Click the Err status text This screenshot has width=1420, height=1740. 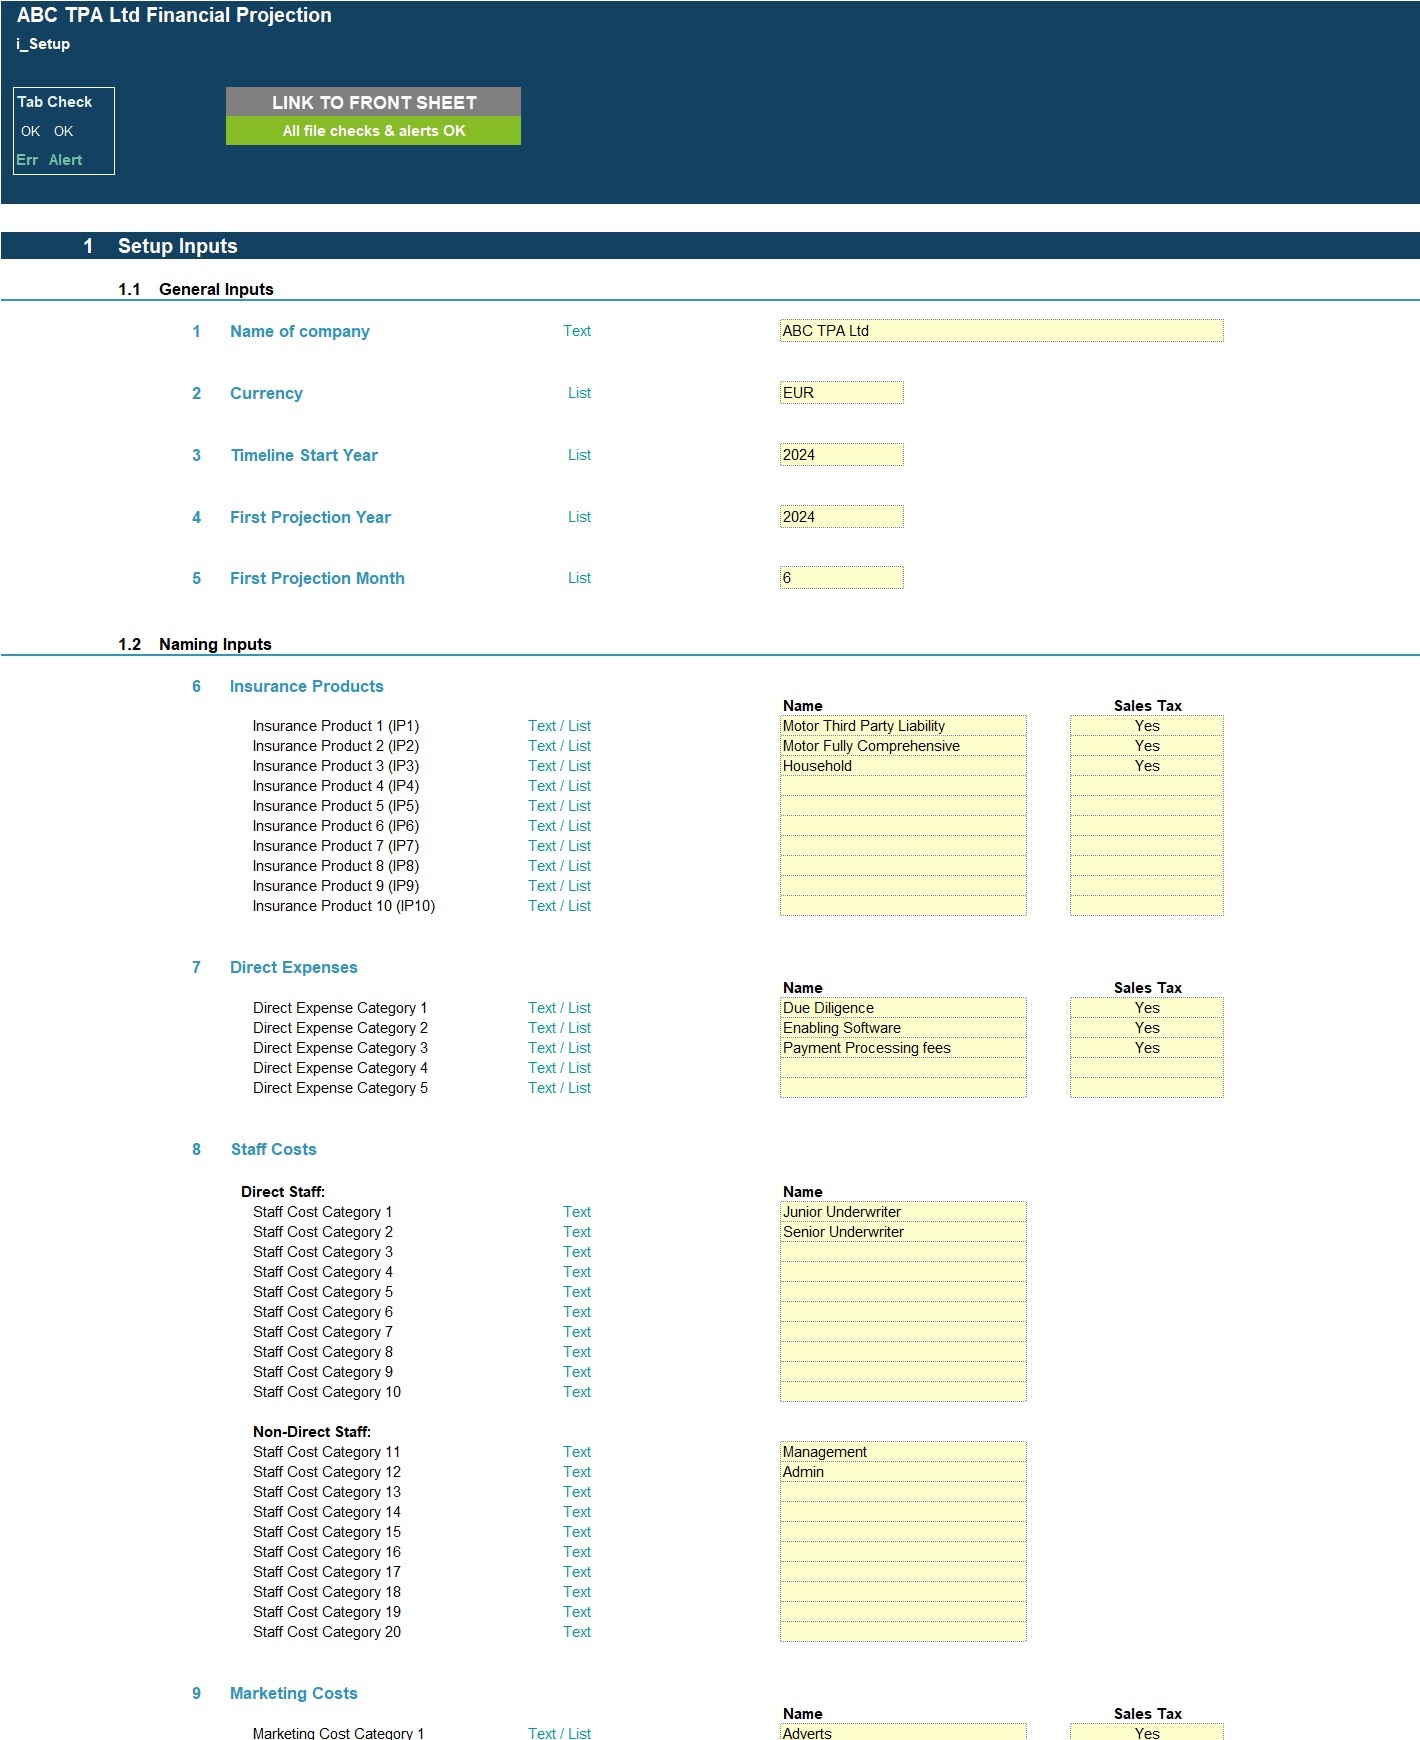point(27,160)
